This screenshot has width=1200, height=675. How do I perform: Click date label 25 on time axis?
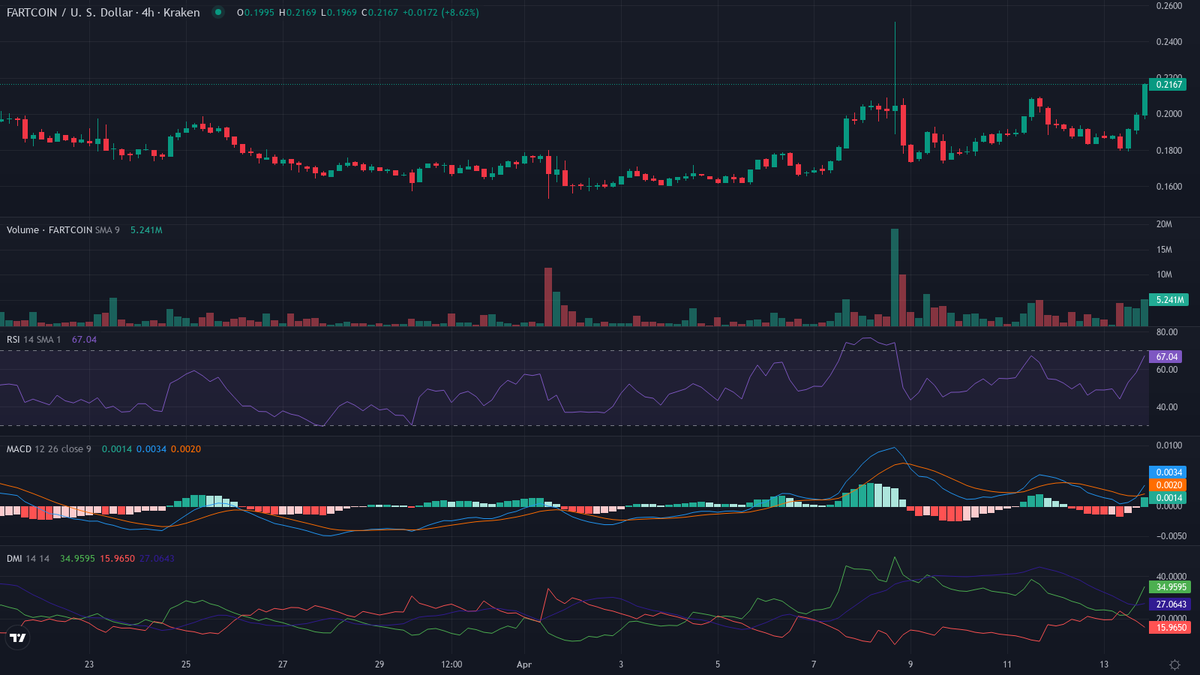pyautogui.click(x=186, y=664)
